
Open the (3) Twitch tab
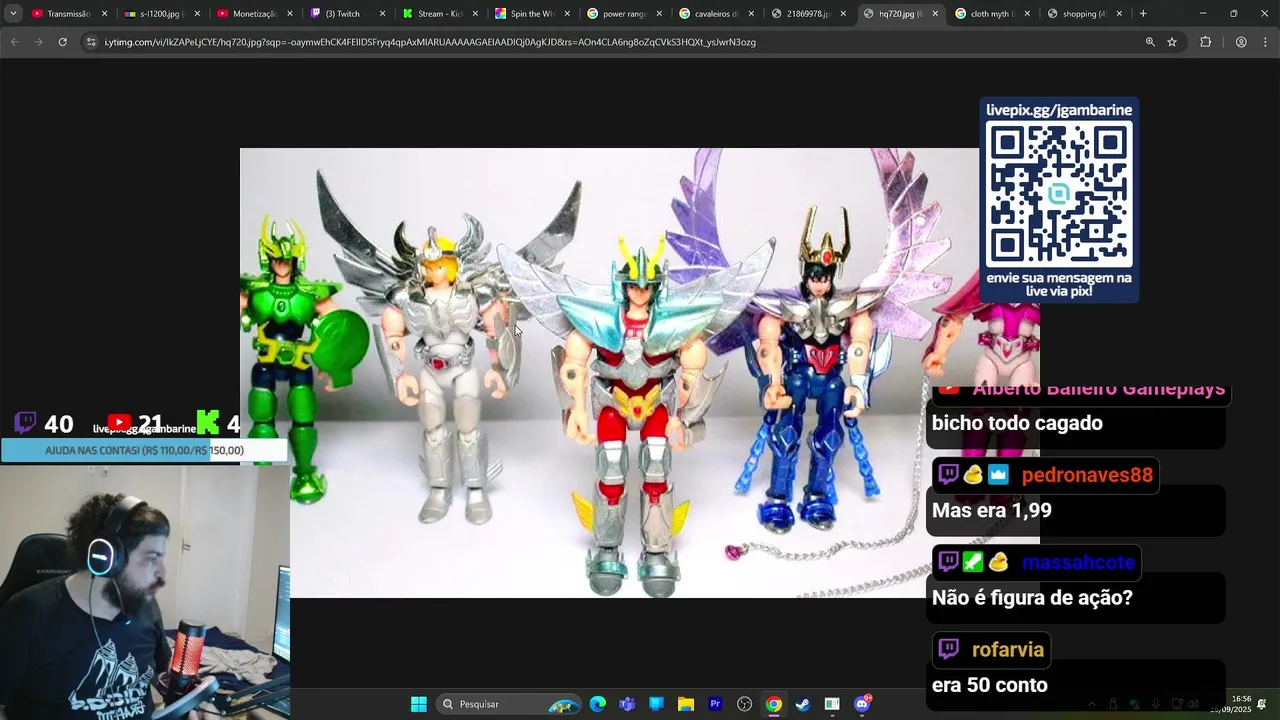tap(345, 14)
